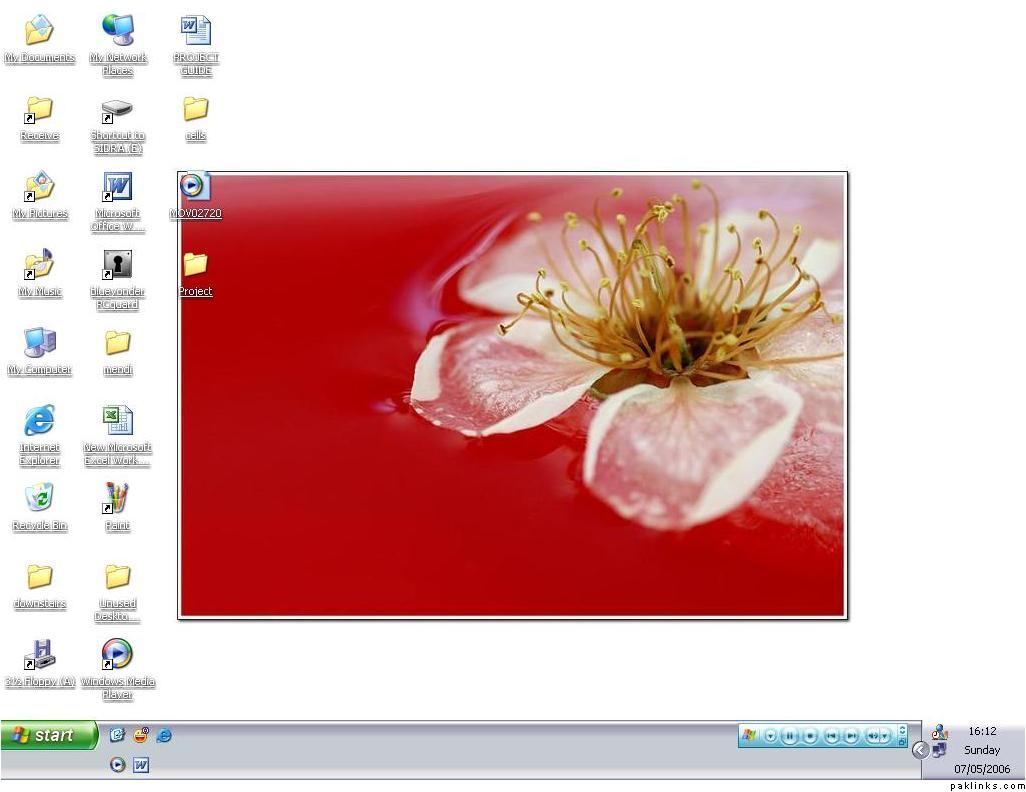Viewport: 1026px width, 792px height.
Task: Restore Media Player from the mini toolbar
Action: 902,741
